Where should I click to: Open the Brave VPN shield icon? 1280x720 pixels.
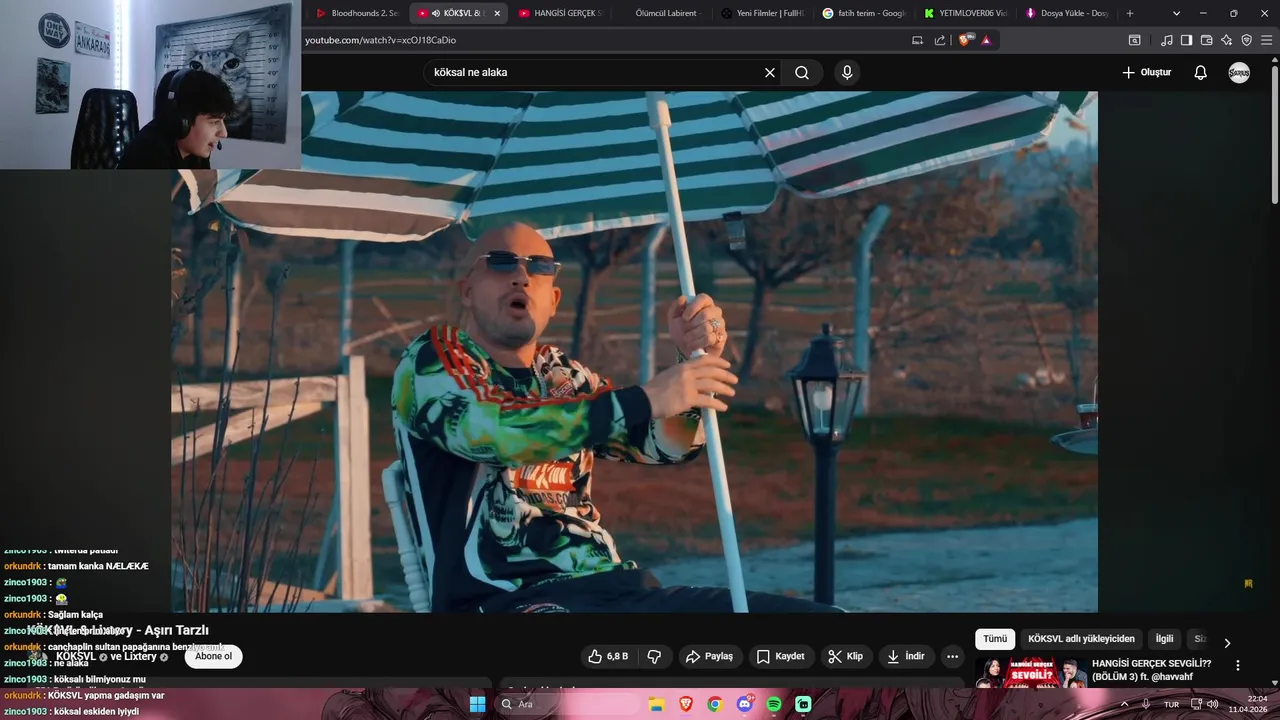click(x=1246, y=40)
